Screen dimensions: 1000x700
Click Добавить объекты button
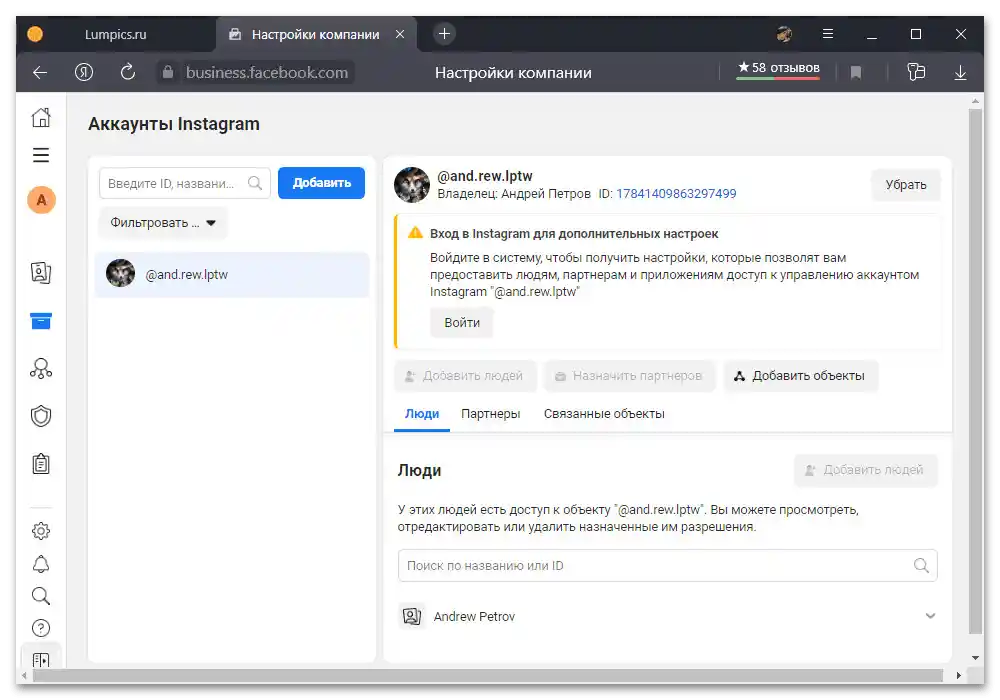point(801,376)
